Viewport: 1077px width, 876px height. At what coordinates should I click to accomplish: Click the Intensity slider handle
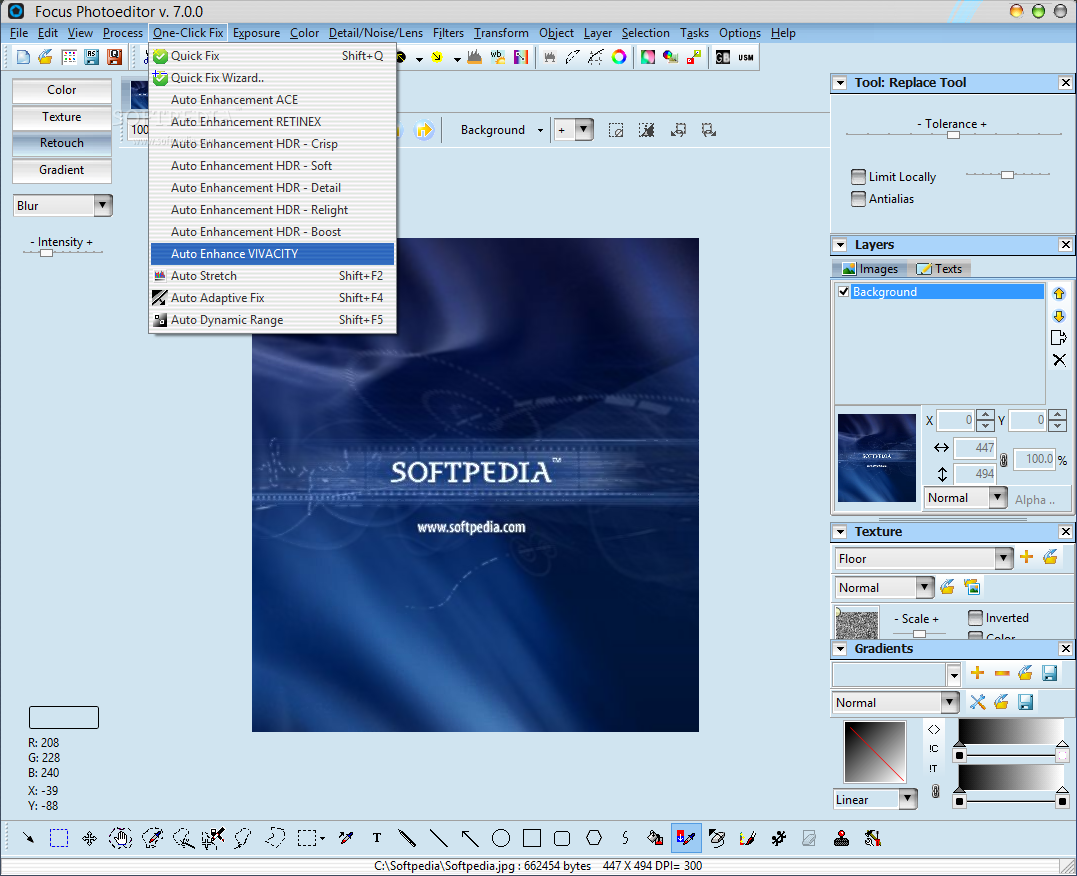coord(46,253)
